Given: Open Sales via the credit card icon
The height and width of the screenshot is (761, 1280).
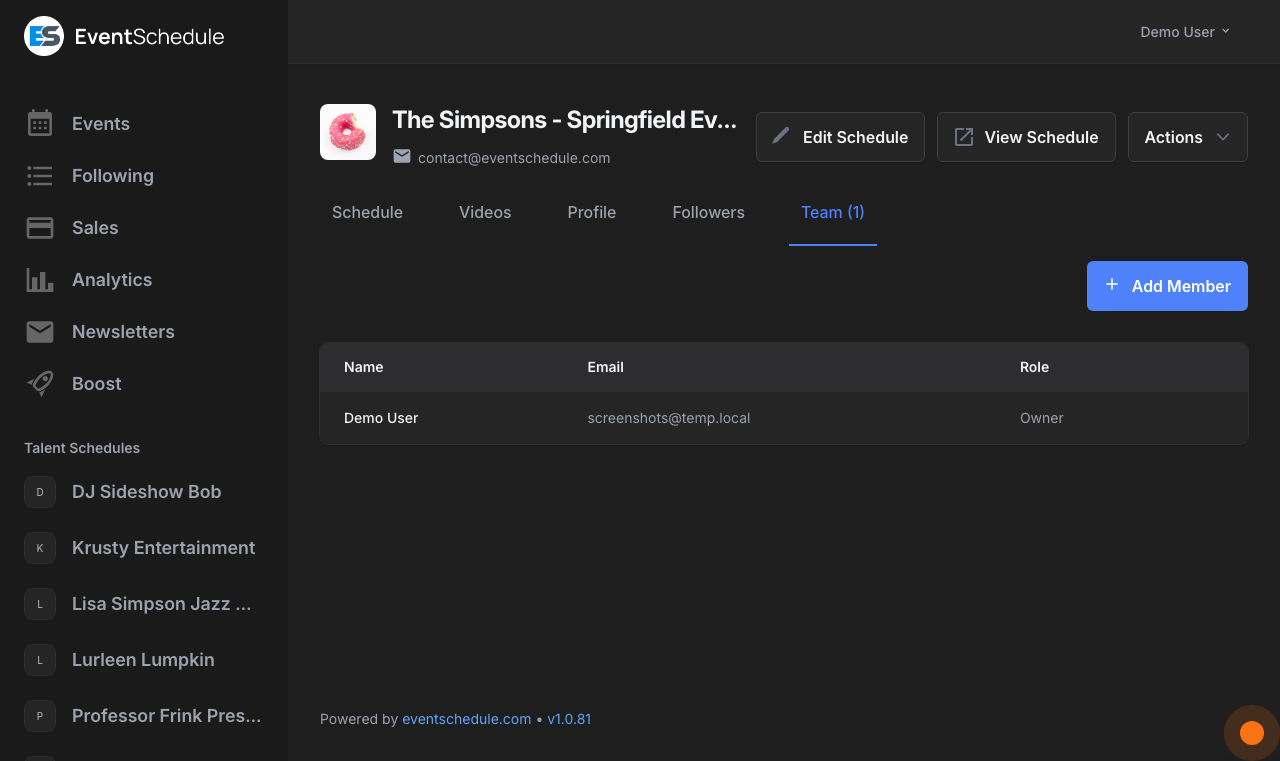Looking at the screenshot, I should click(x=40, y=228).
